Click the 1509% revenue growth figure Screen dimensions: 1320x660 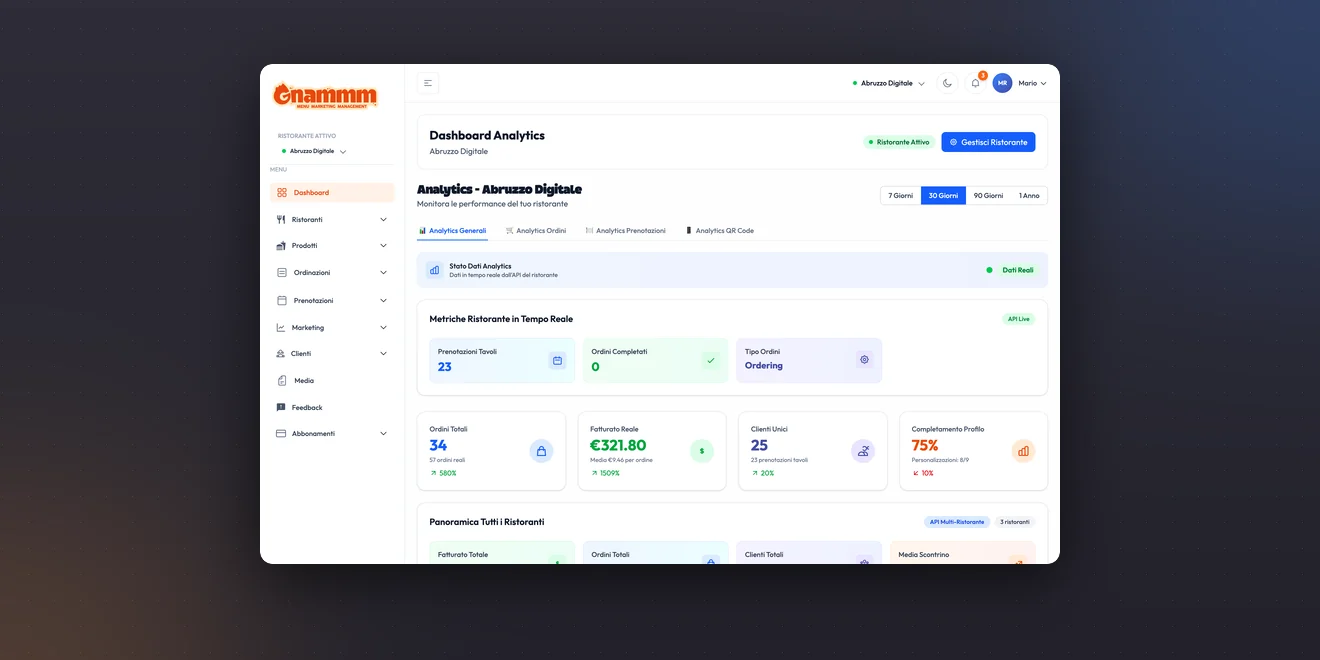609,473
